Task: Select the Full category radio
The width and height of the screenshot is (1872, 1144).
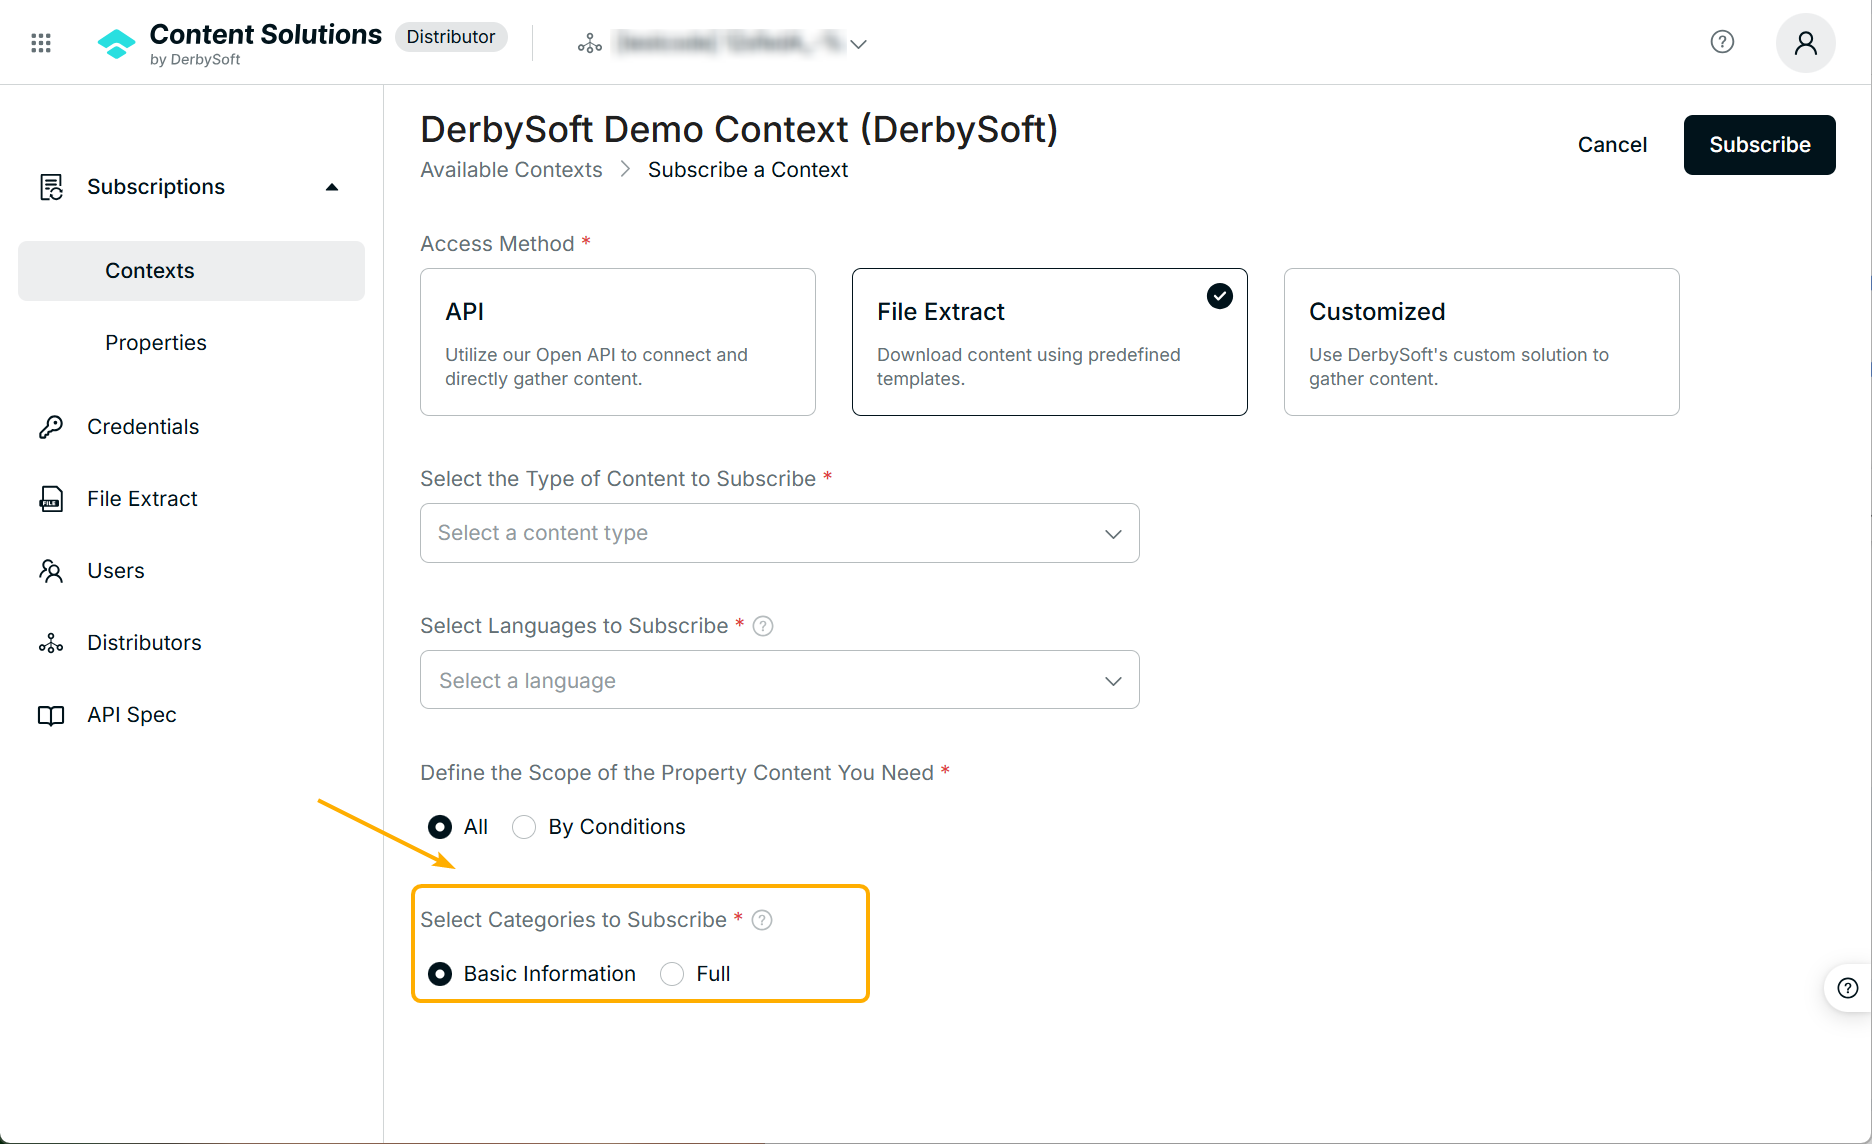Action: (x=672, y=974)
